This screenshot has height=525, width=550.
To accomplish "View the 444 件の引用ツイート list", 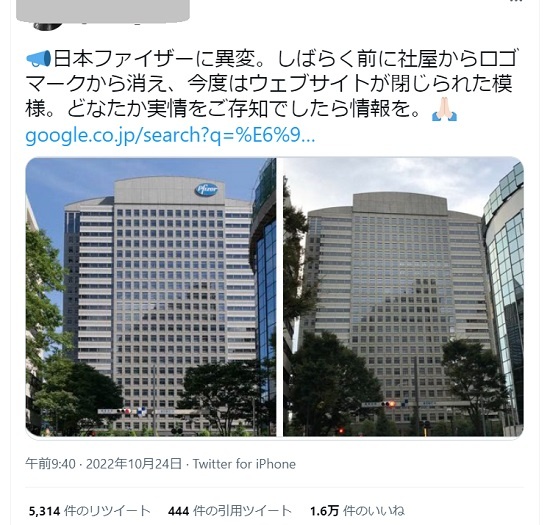I will [x=230, y=511].
